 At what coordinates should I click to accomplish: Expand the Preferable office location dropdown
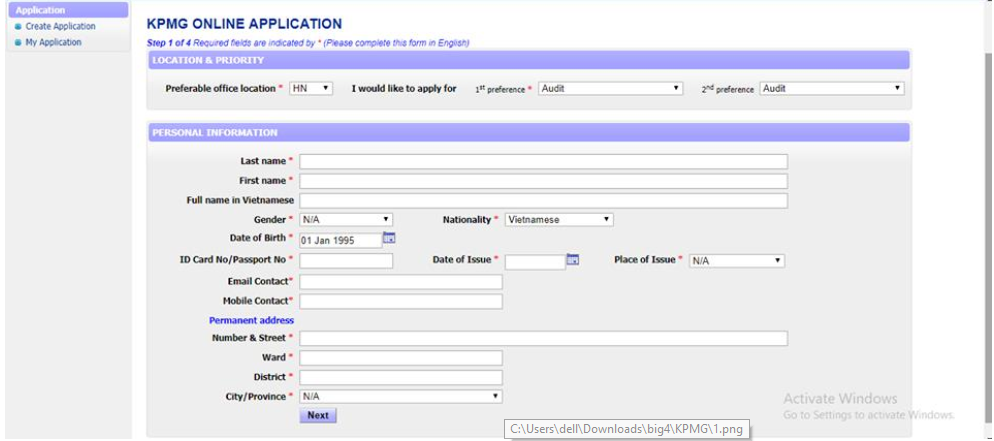pyautogui.click(x=311, y=89)
